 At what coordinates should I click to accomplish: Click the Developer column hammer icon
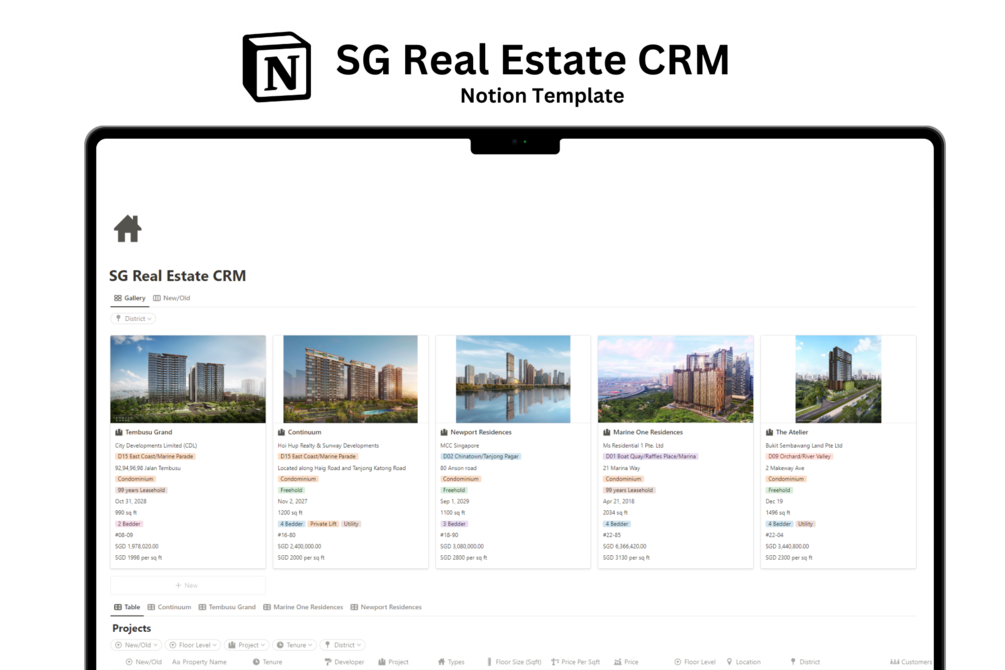point(328,662)
